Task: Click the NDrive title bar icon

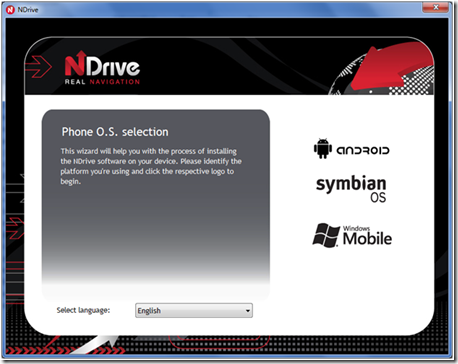Action: (10, 10)
